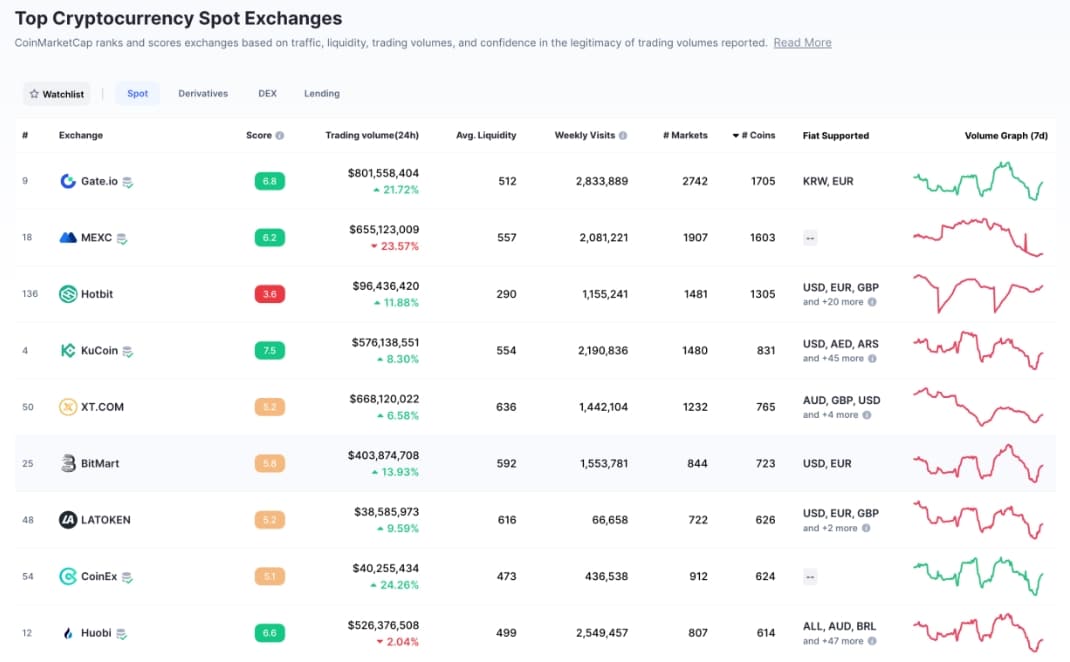The height and width of the screenshot is (662, 1070).
Task: Click Huobi's weekly visits 2,549,457
Action: click(x=601, y=633)
